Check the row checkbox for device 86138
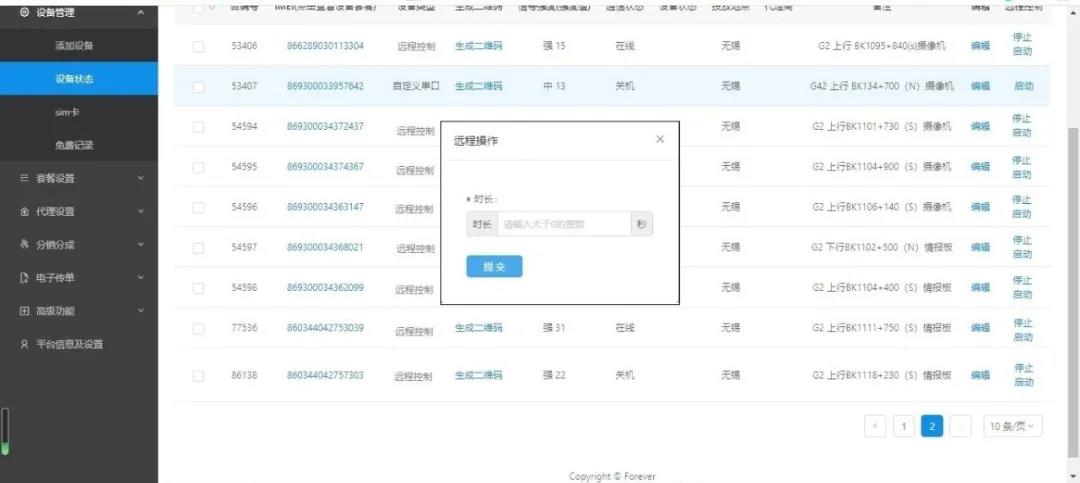 coord(198,376)
